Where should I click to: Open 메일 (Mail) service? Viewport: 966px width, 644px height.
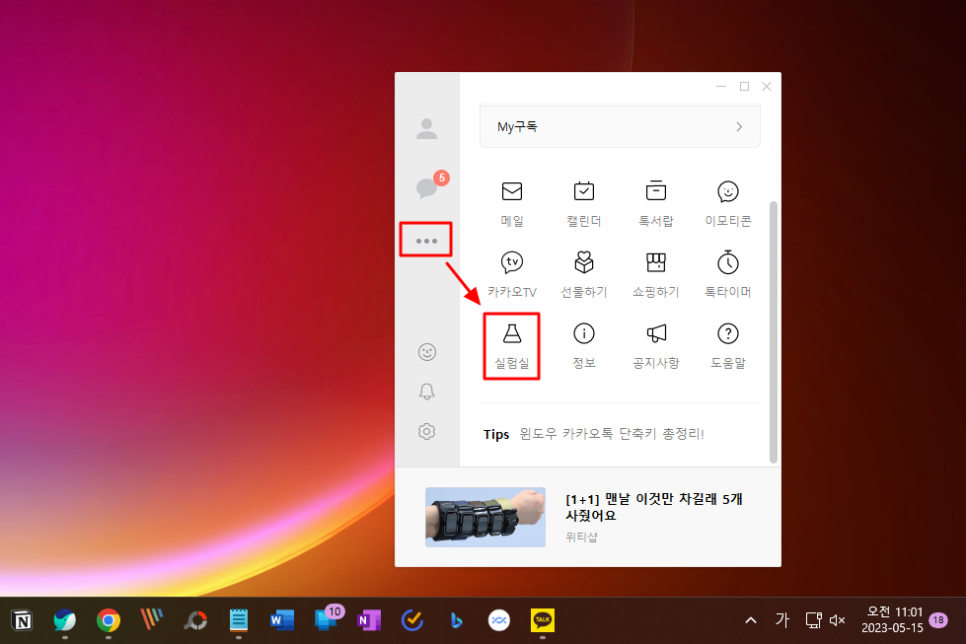point(512,204)
